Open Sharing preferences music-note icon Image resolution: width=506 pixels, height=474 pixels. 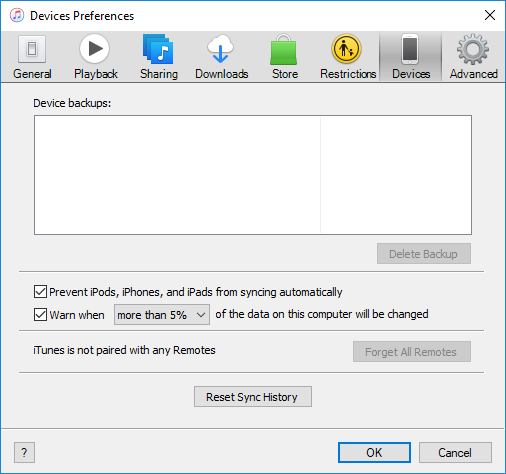[158, 49]
